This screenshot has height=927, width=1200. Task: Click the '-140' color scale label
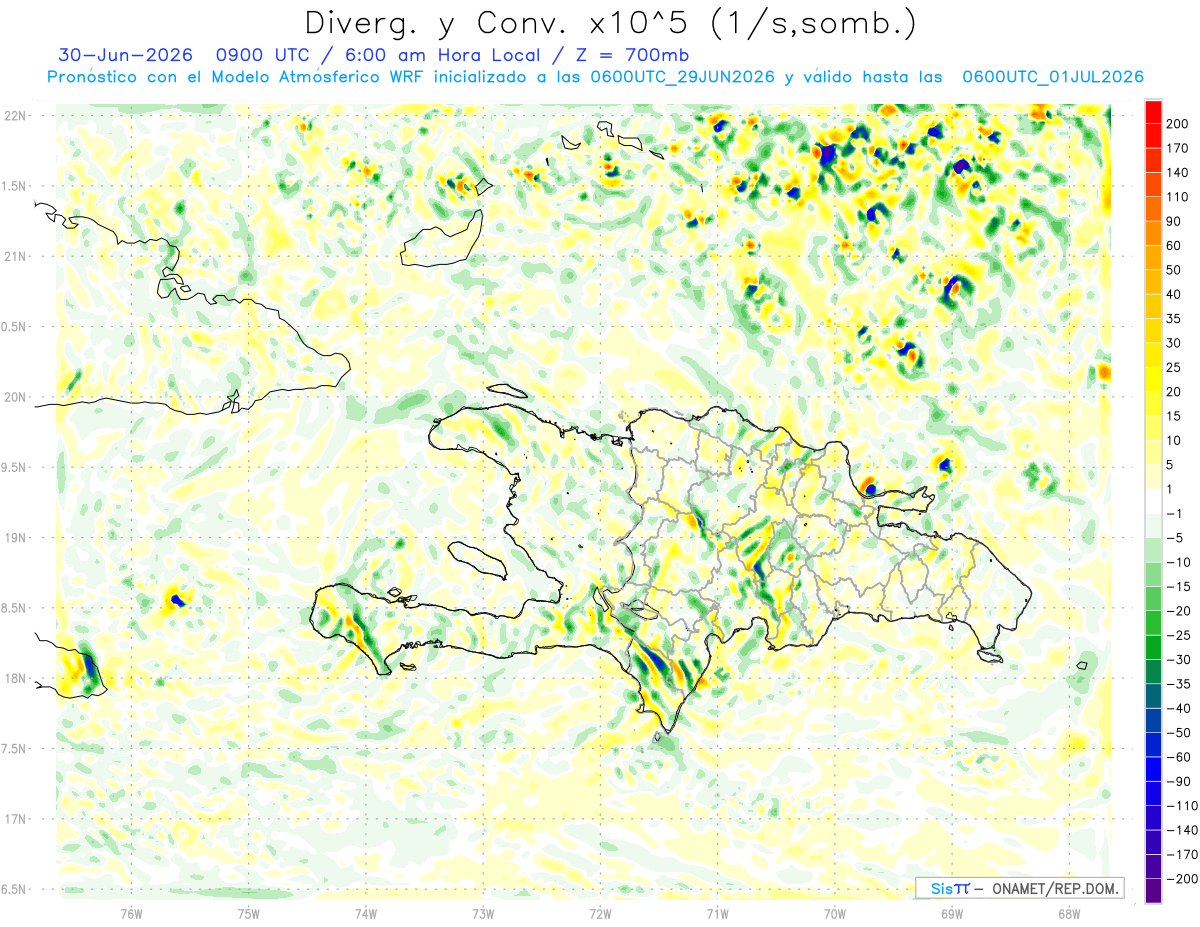click(1181, 830)
